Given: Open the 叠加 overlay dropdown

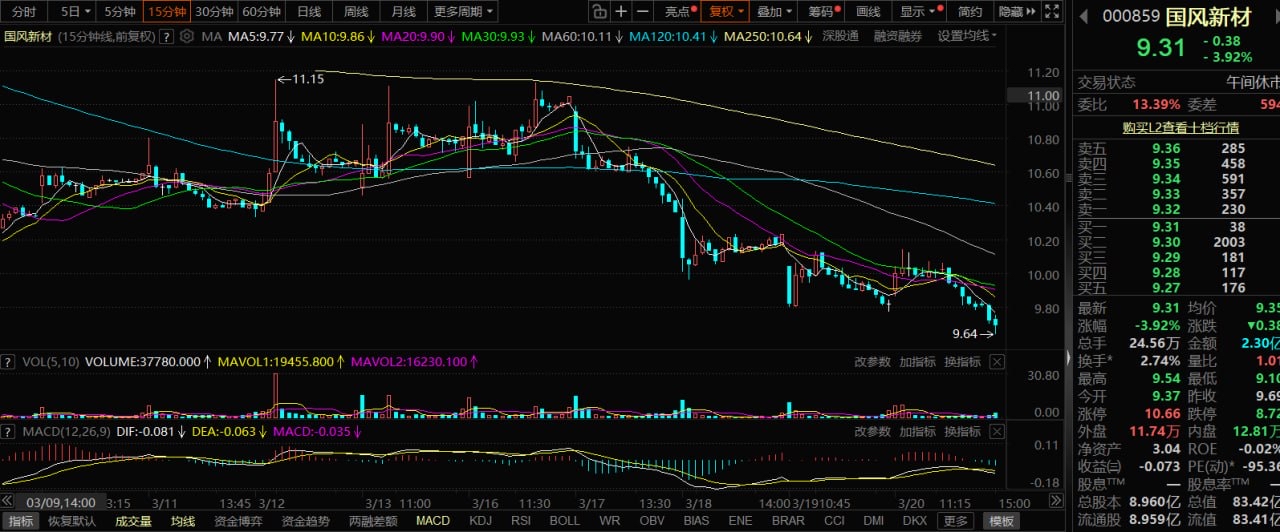Looking at the screenshot, I should [x=775, y=12].
